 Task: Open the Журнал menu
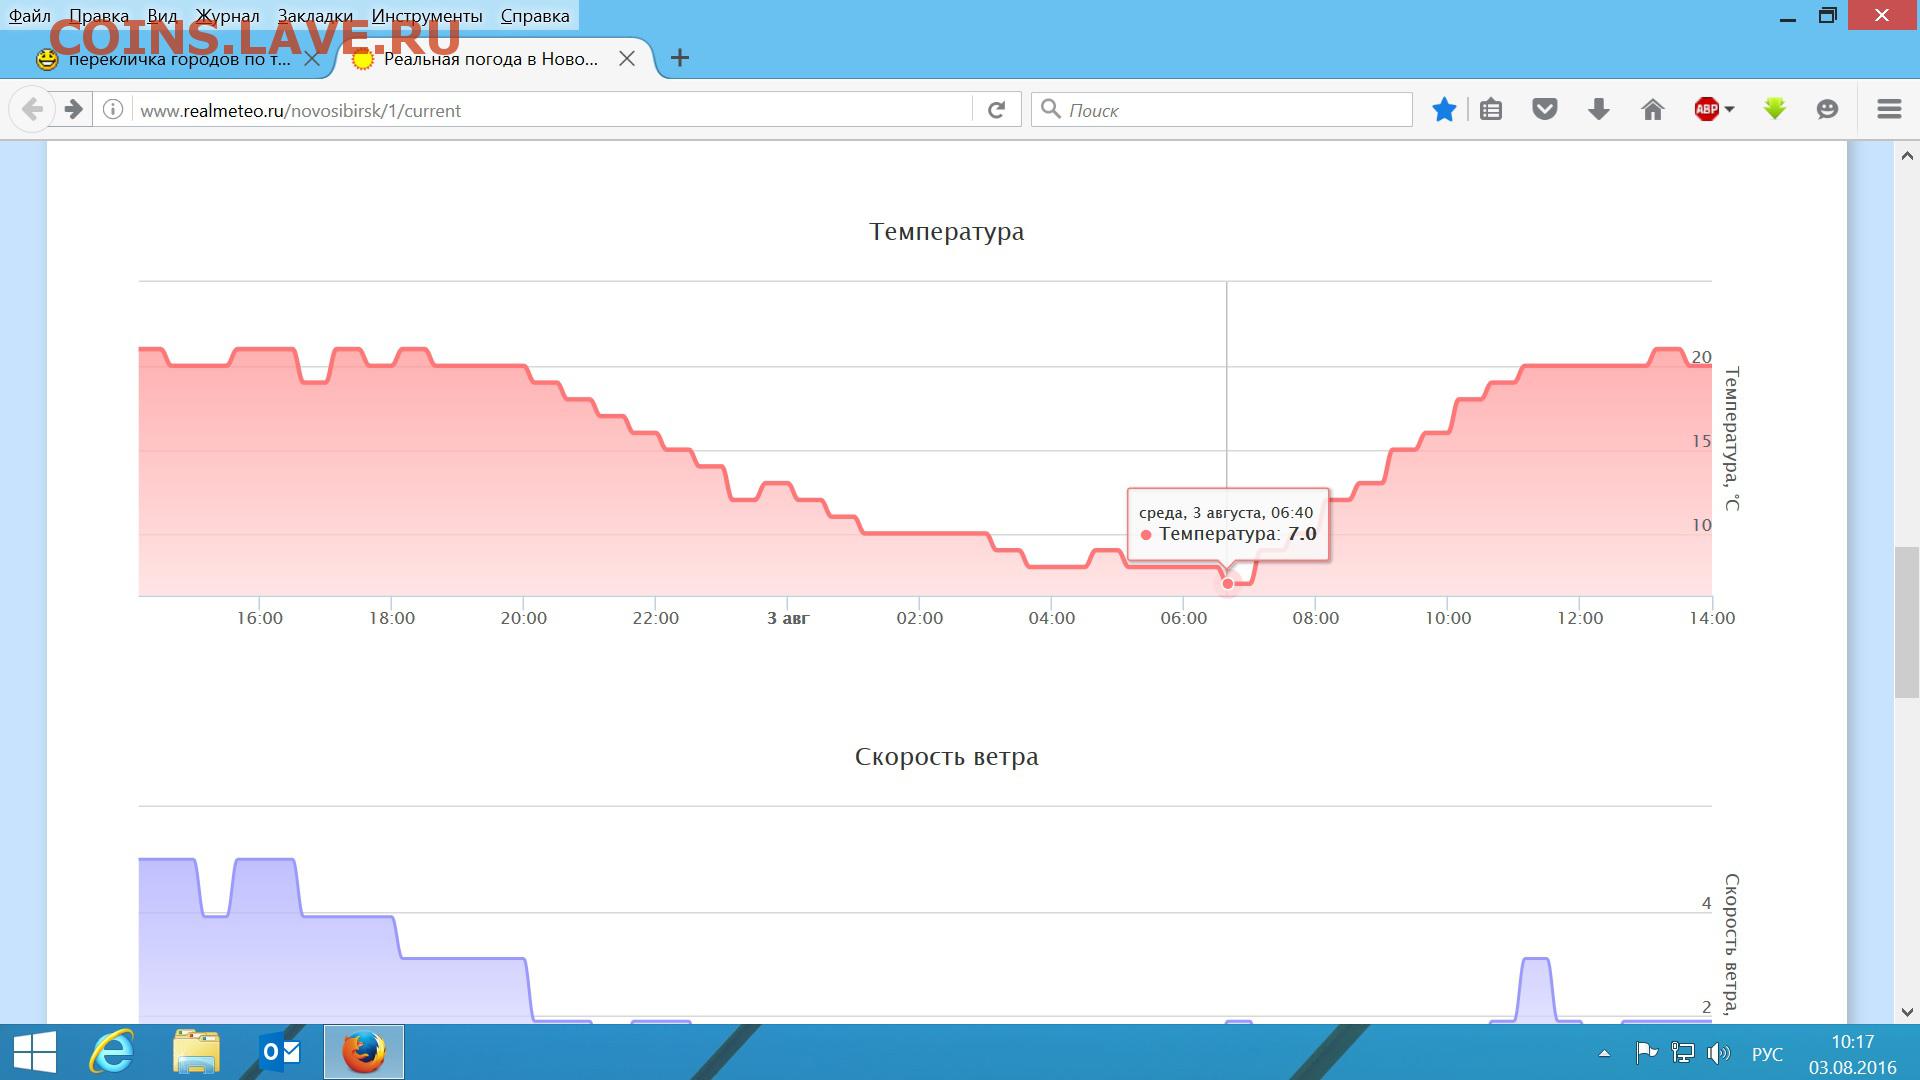coord(227,16)
